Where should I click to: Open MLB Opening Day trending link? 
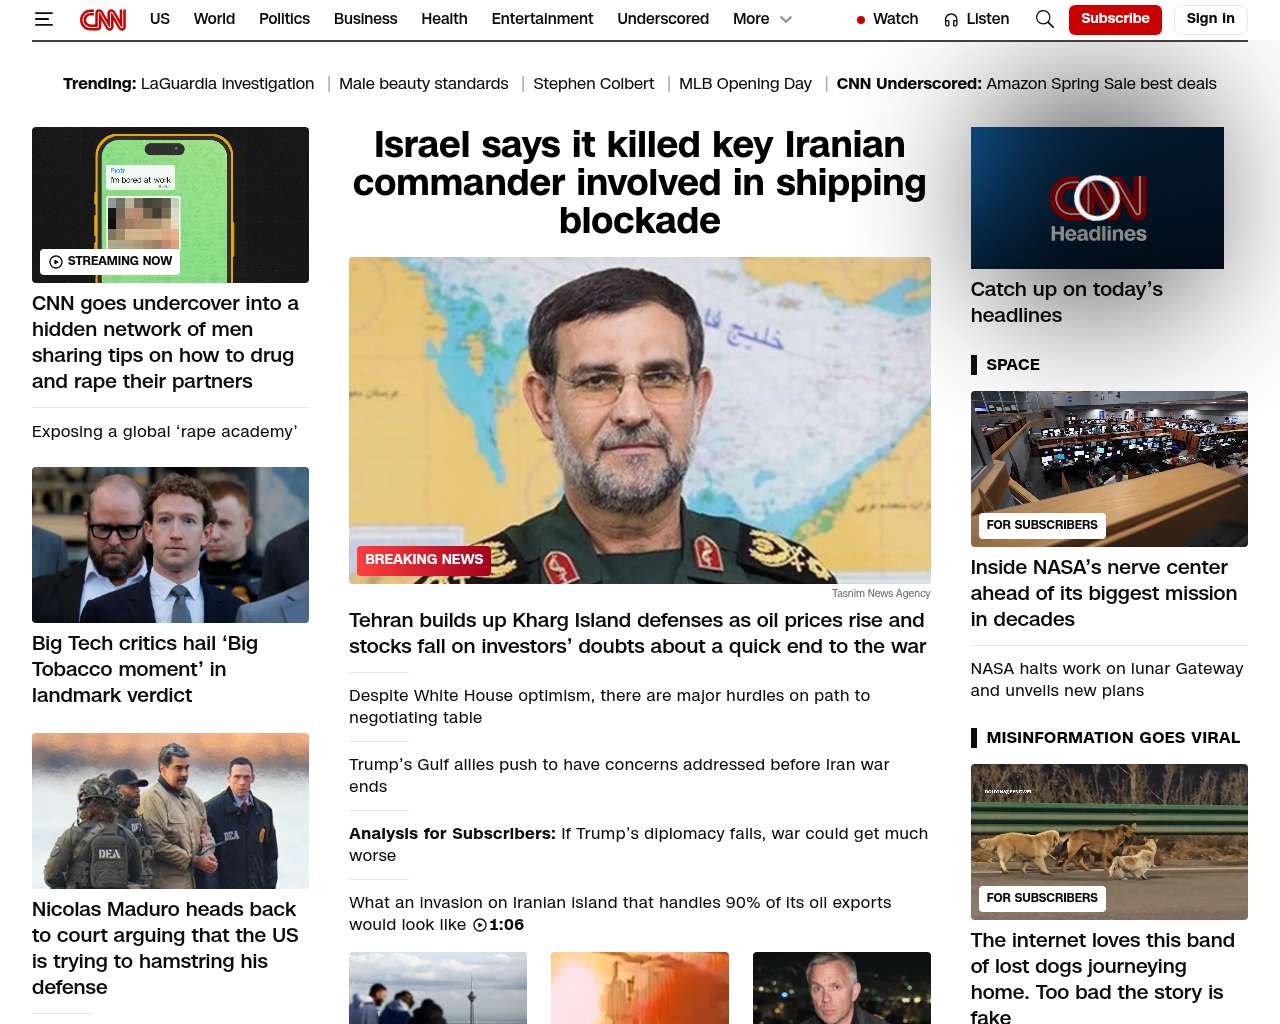click(x=745, y=84)
